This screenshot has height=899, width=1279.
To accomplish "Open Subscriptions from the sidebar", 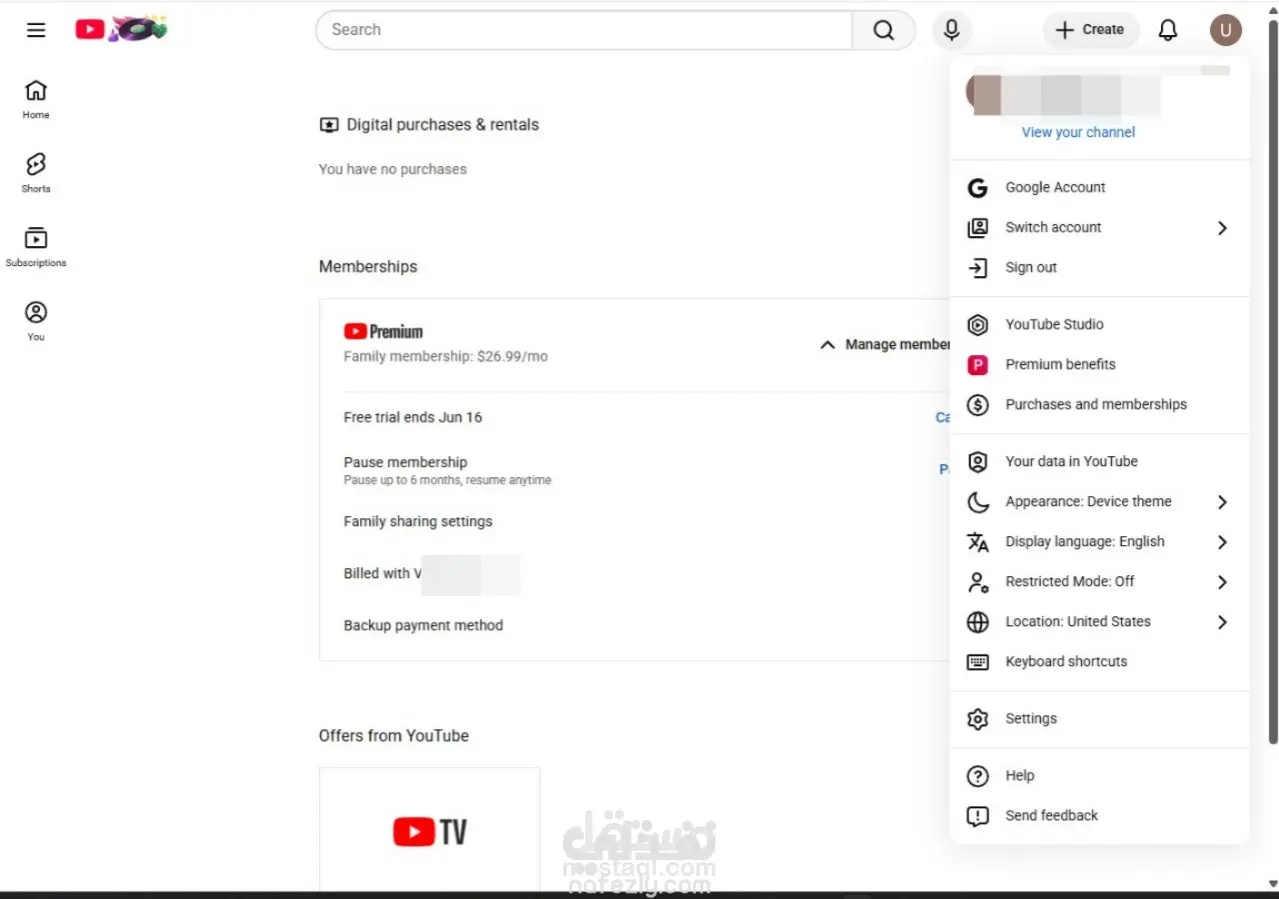I will point(36,247).
